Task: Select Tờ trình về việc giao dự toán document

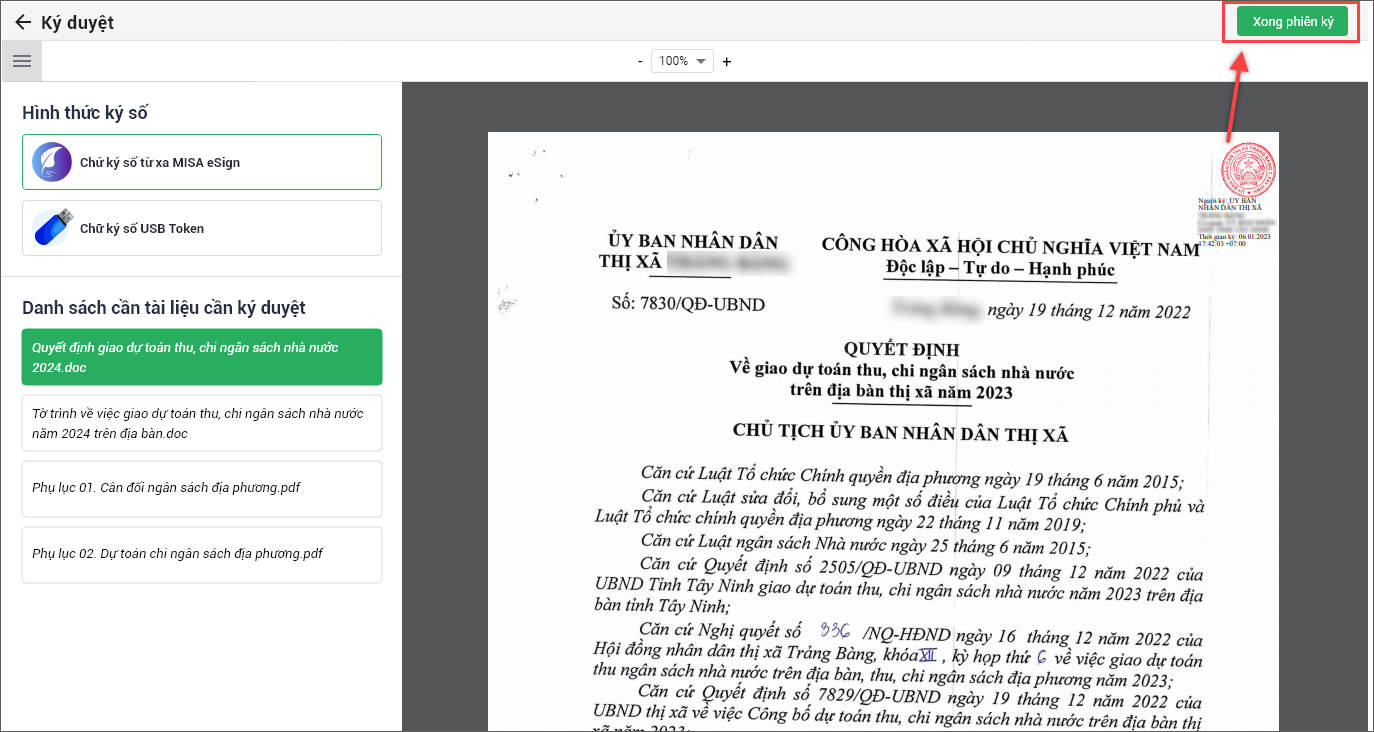Action: click(x=202, y=423)
